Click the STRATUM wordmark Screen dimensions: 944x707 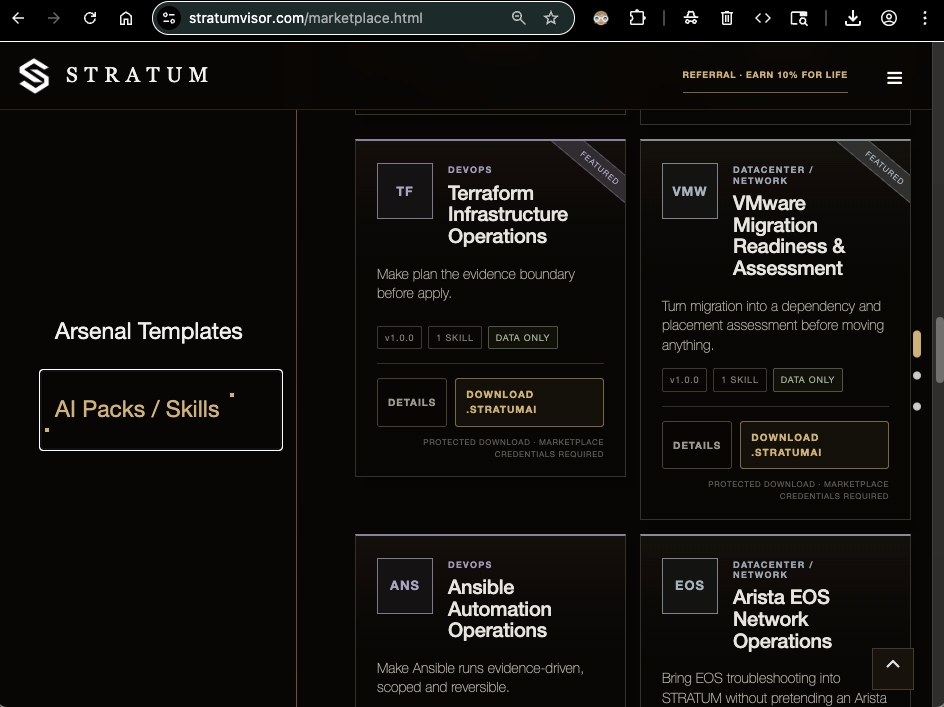coord(138,75)
